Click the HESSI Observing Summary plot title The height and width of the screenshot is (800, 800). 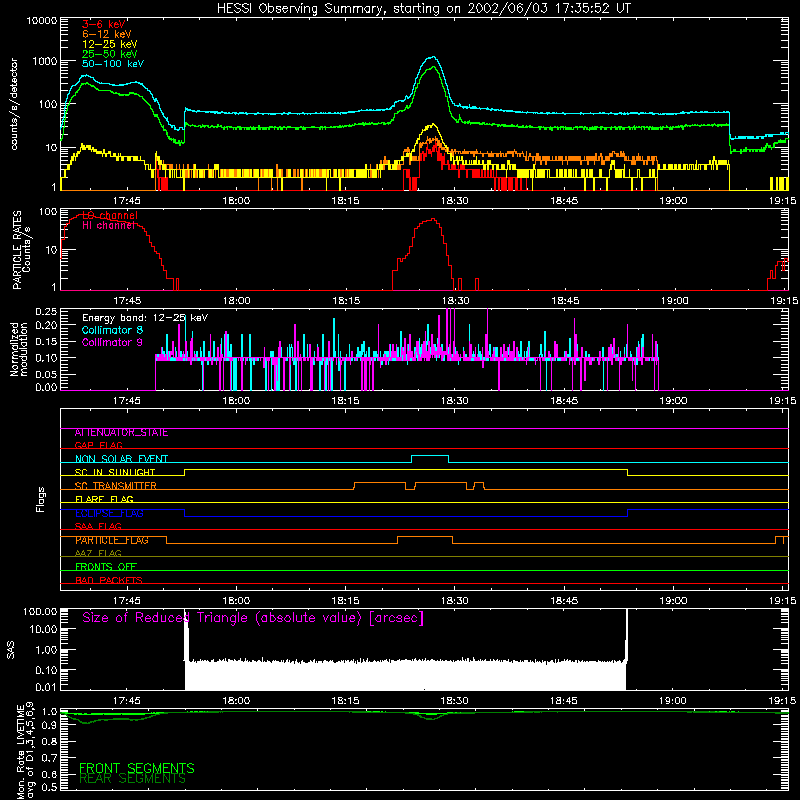tap(424, 9)
